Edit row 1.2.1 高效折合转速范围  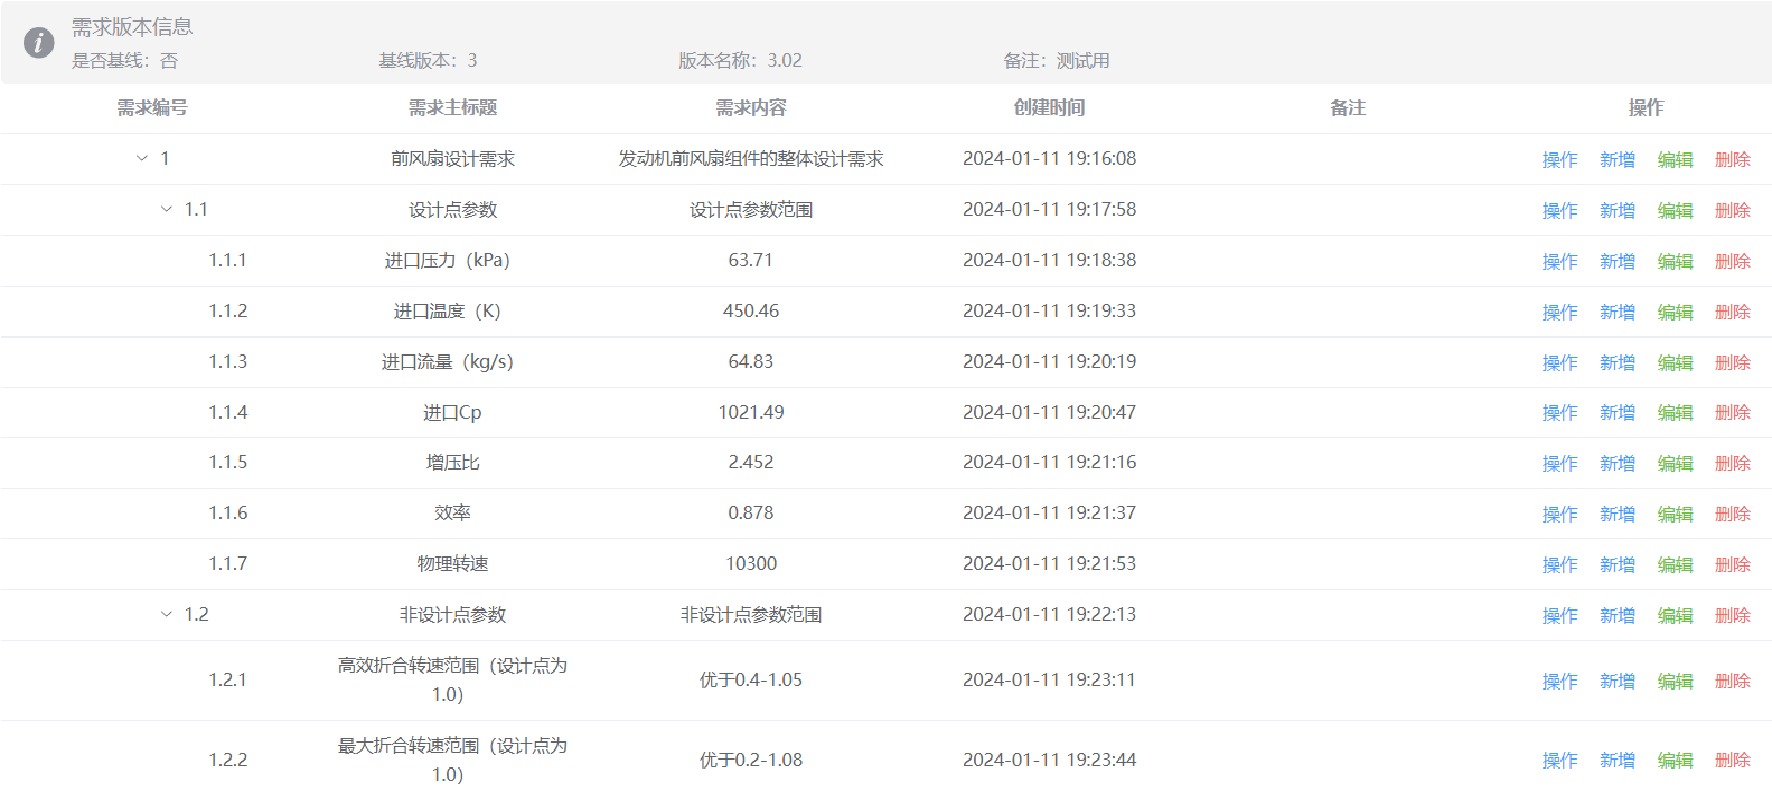coord(1675,682)
